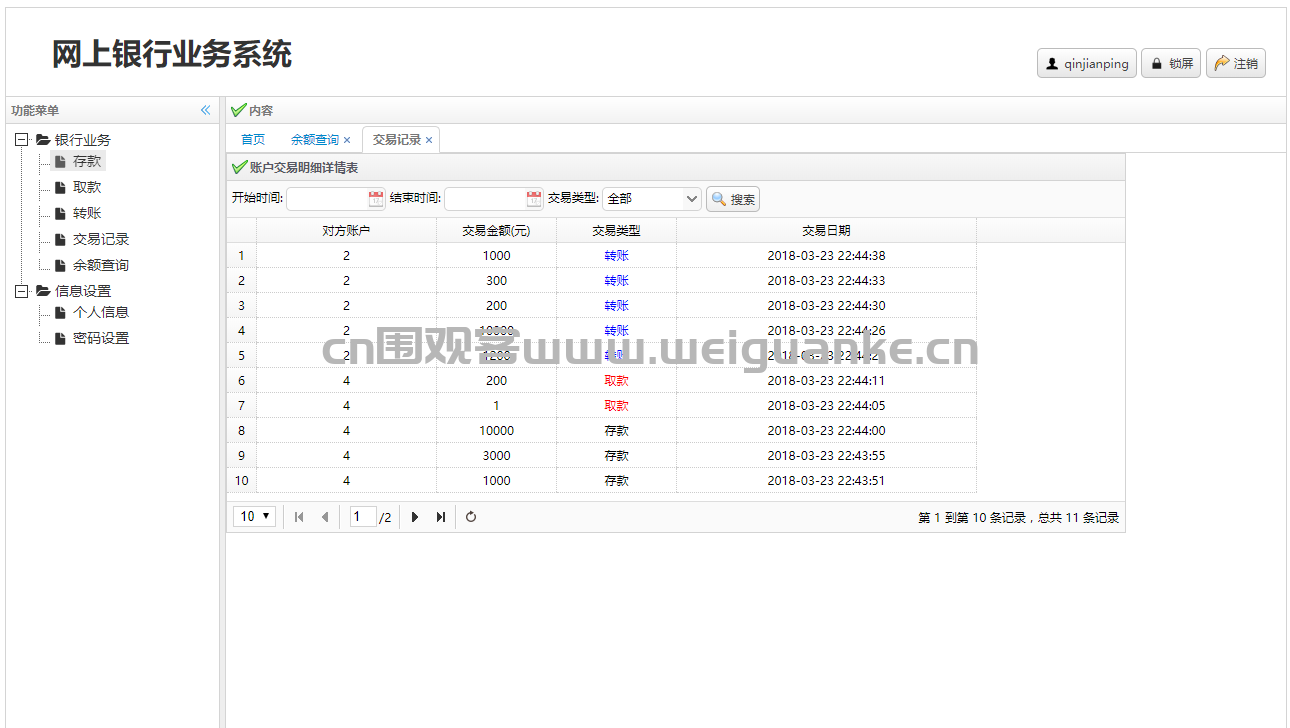
Task: Focus the 开始时间 date field
Action: point(327,199)
